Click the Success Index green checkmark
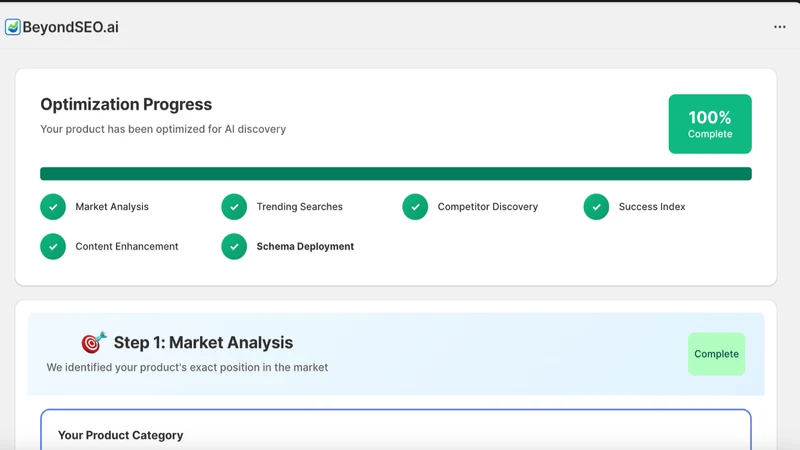 [x=596, y=207]
